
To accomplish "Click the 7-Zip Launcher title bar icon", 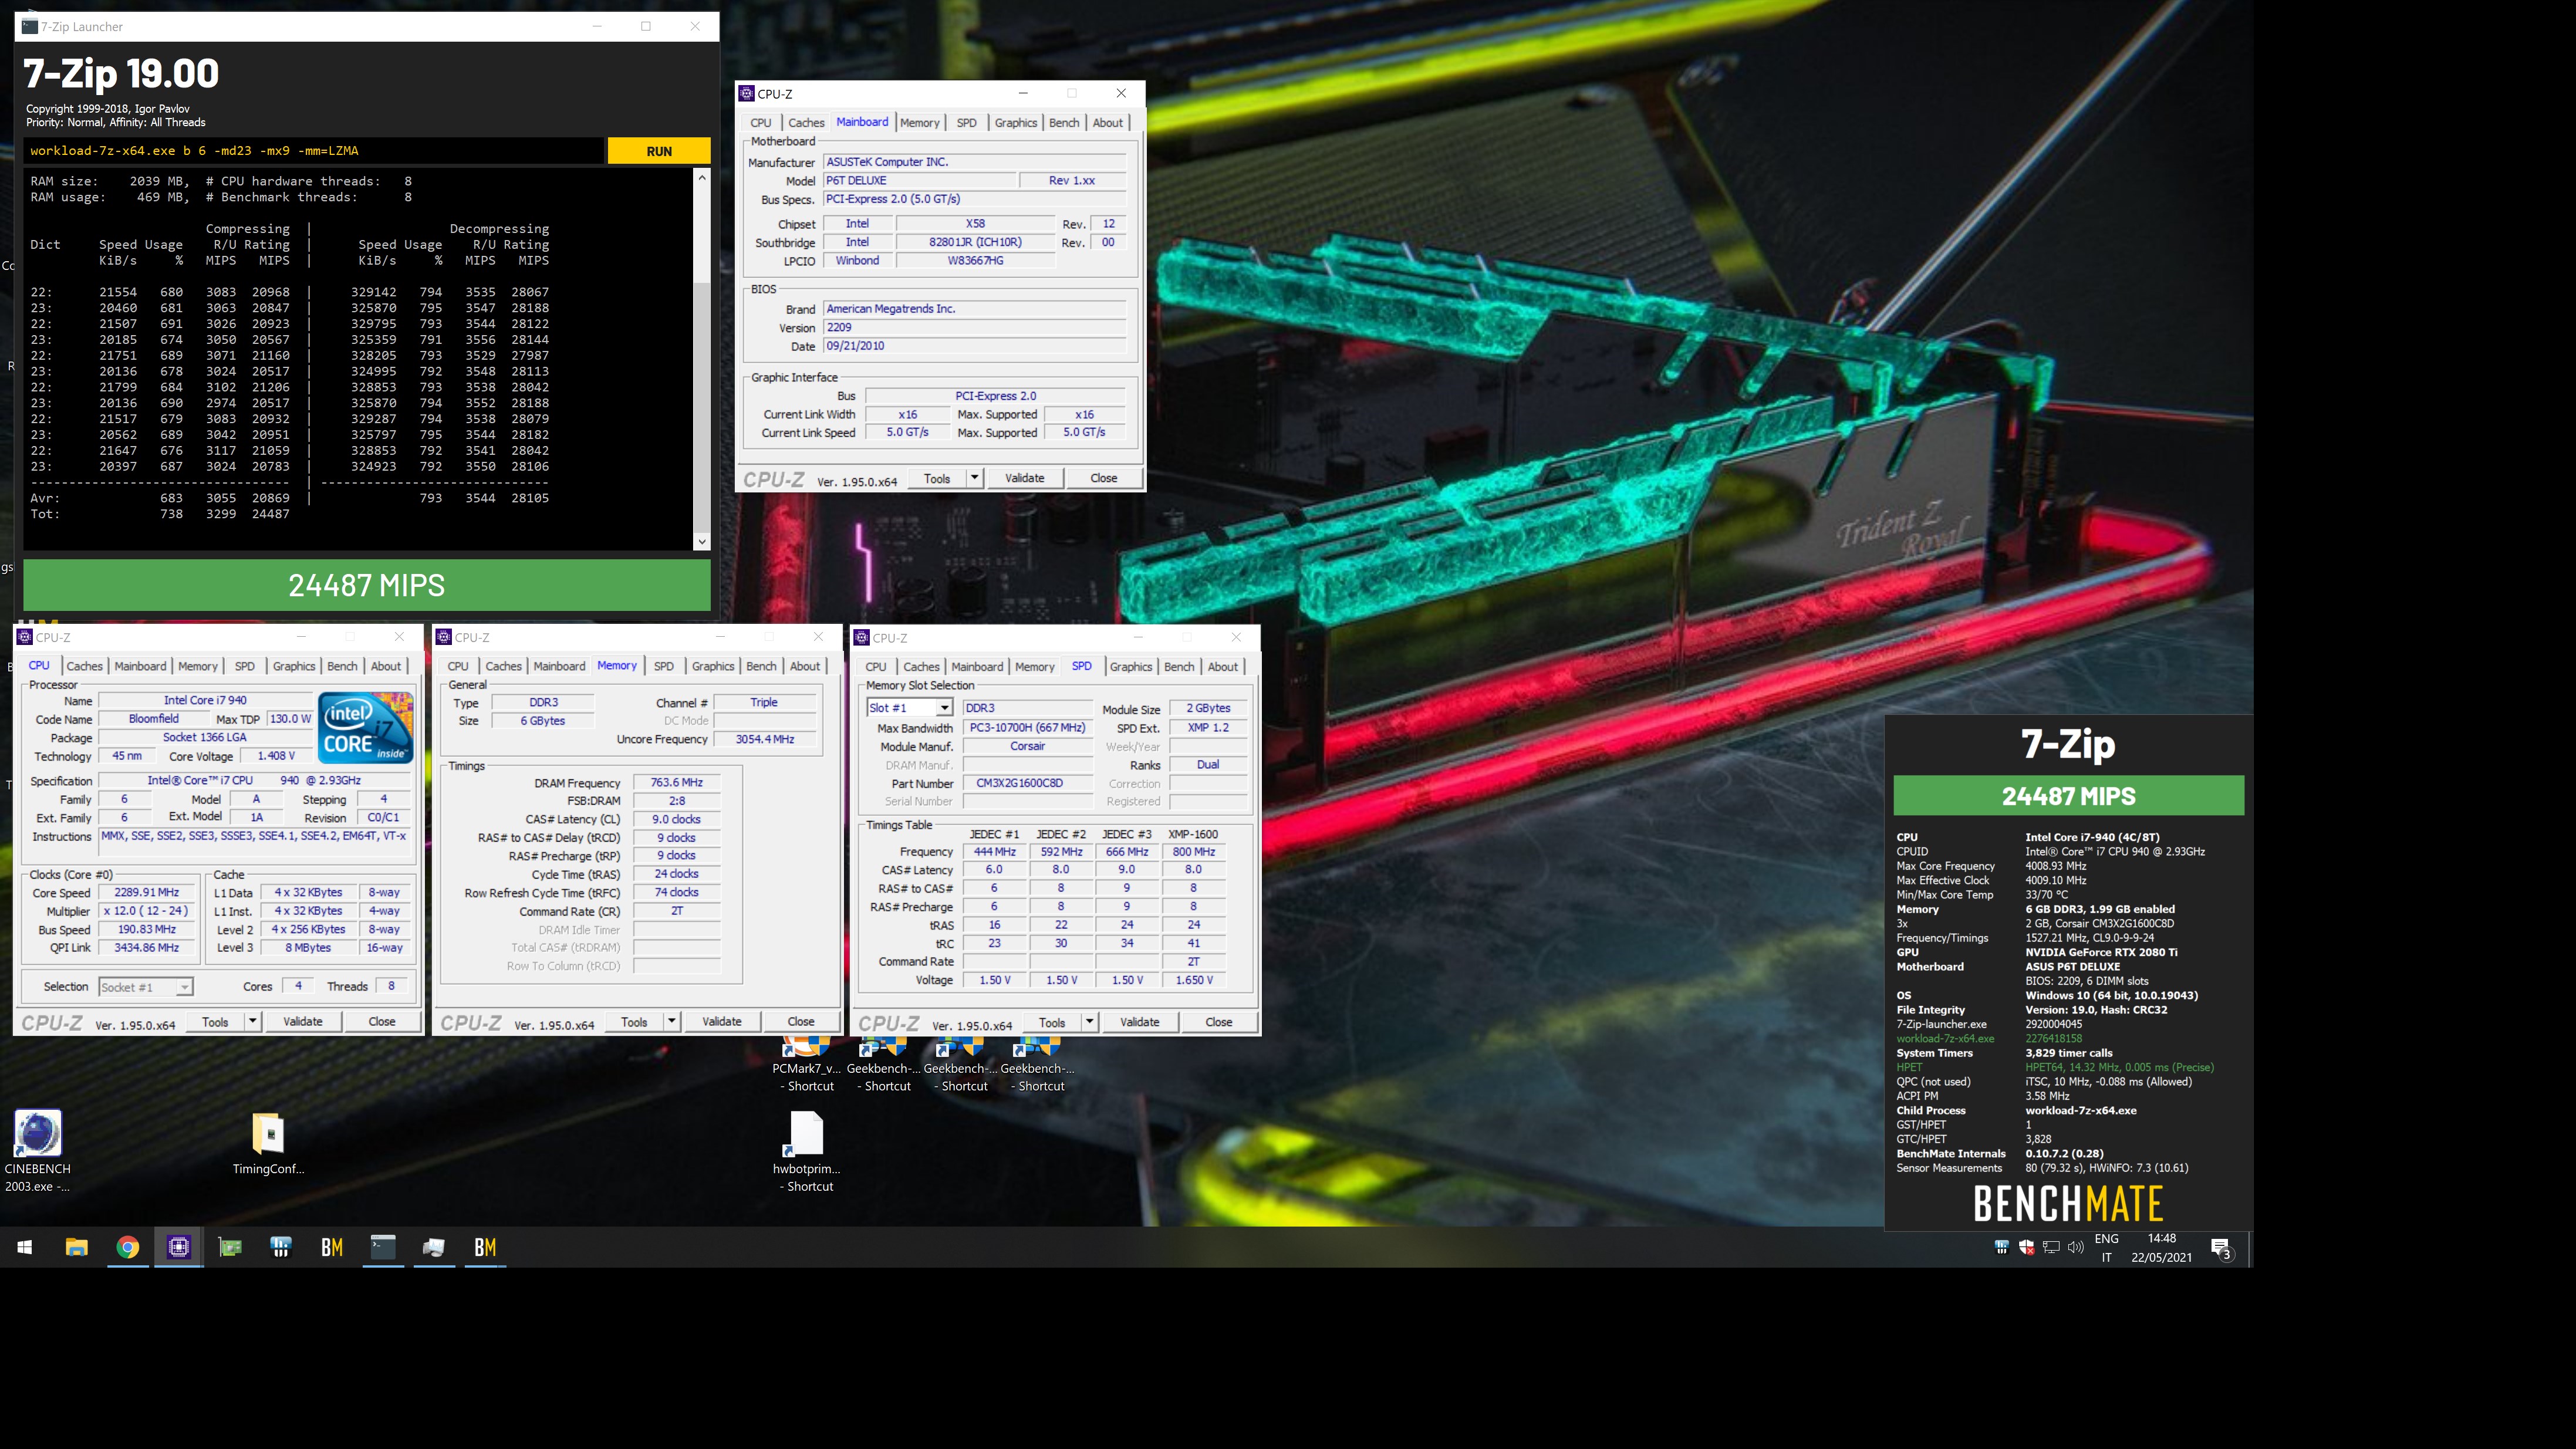I will click(29, 26).
